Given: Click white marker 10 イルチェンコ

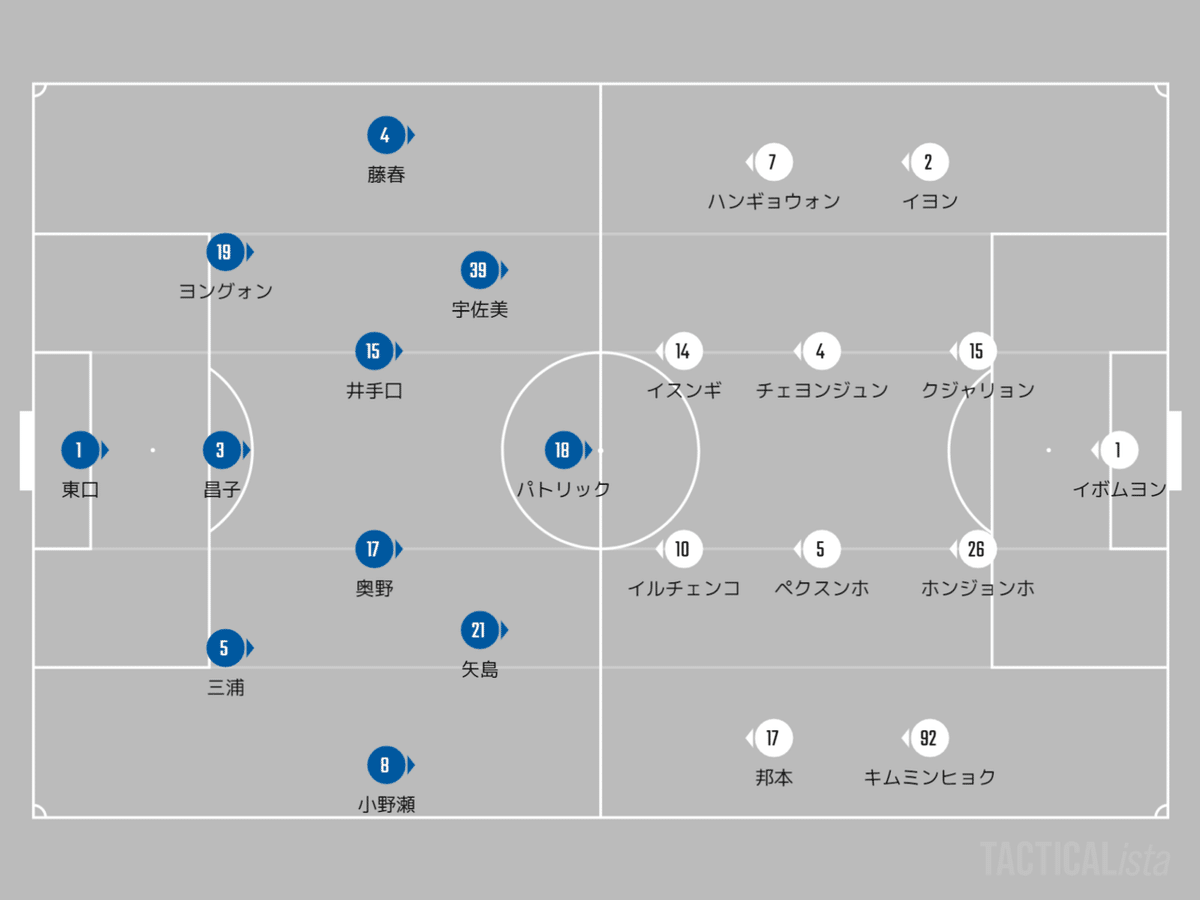Looking at the screenshot, I should click(x=683, y=549).
